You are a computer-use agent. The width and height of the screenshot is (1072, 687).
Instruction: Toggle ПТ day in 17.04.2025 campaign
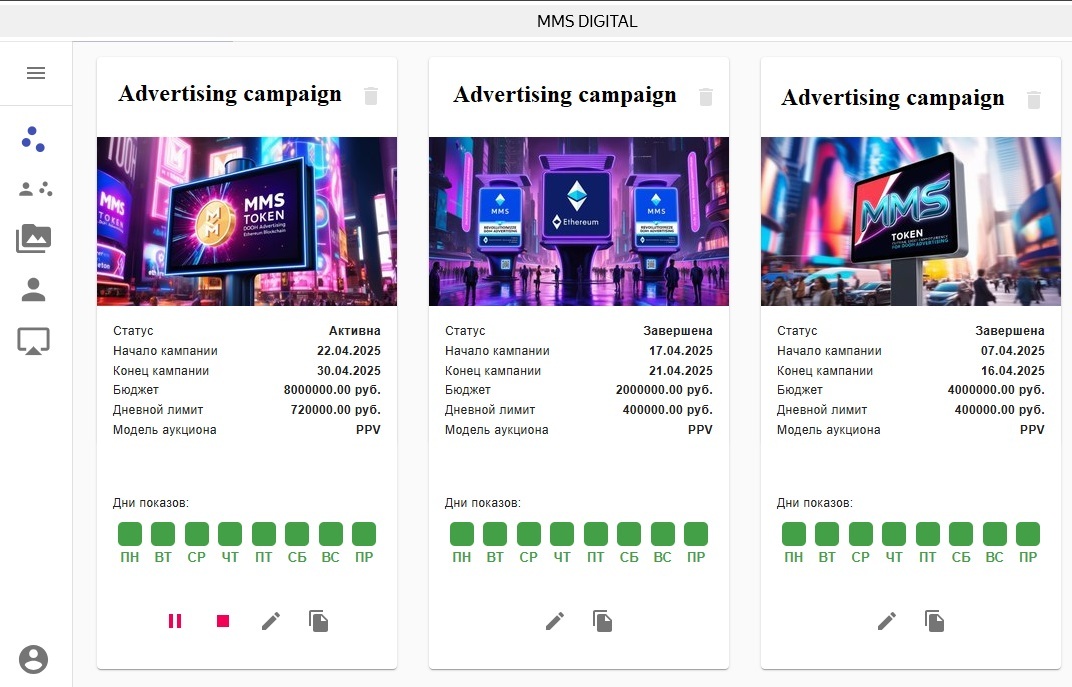coord(596,534)
